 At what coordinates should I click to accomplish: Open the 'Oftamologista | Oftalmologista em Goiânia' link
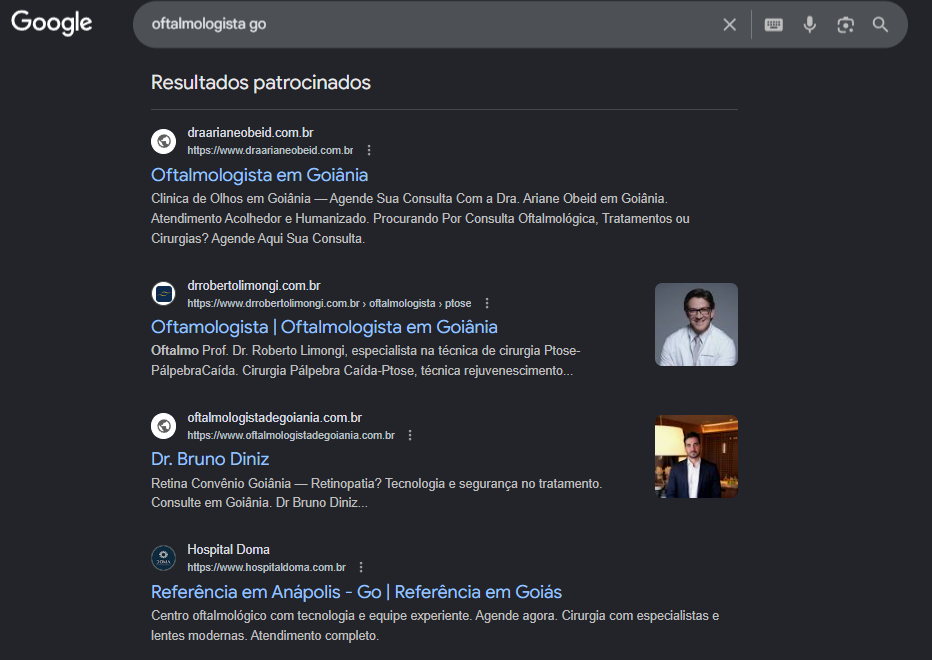(324, 327)
